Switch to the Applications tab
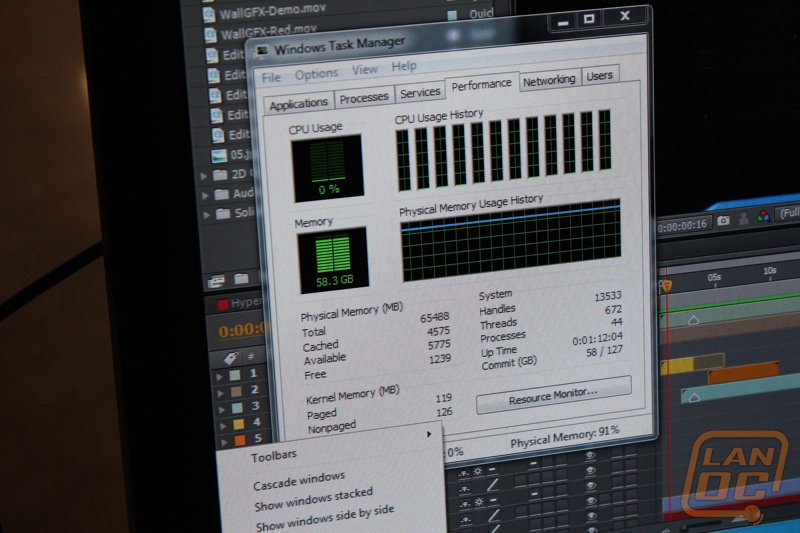The height and width of the screenshot is (533, 800). pos(298,104)
